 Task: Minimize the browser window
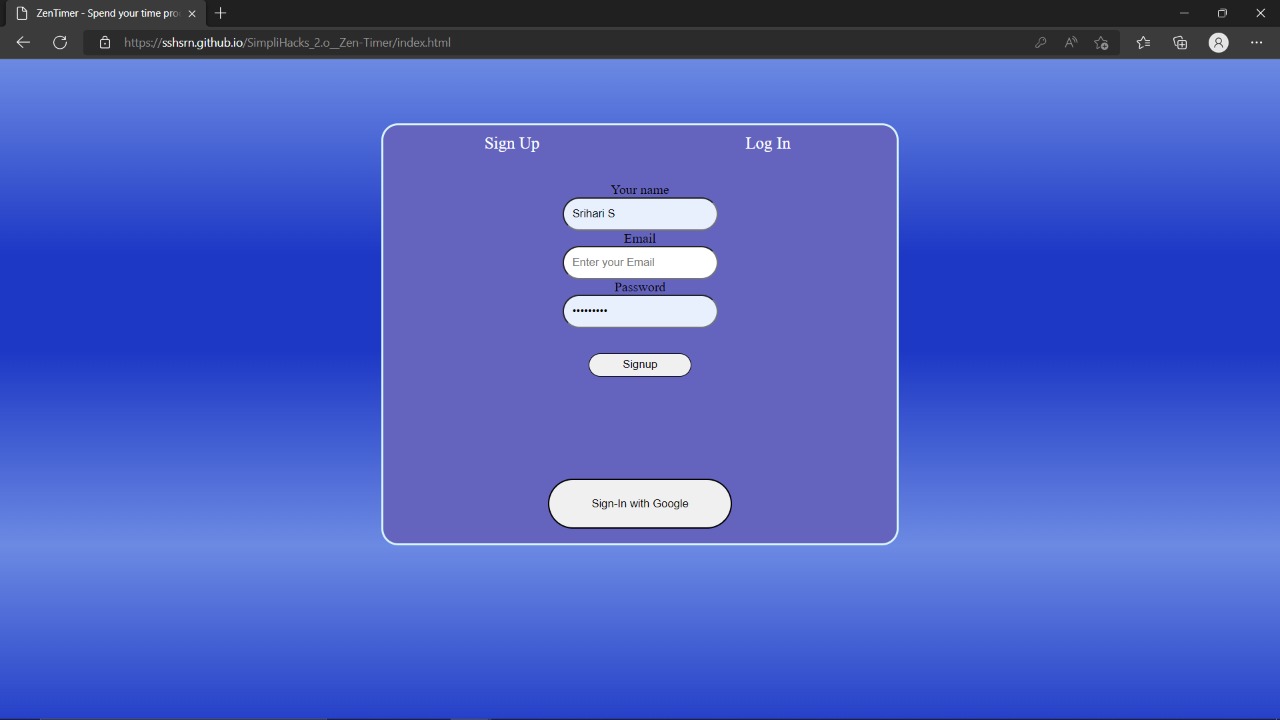1184,13
